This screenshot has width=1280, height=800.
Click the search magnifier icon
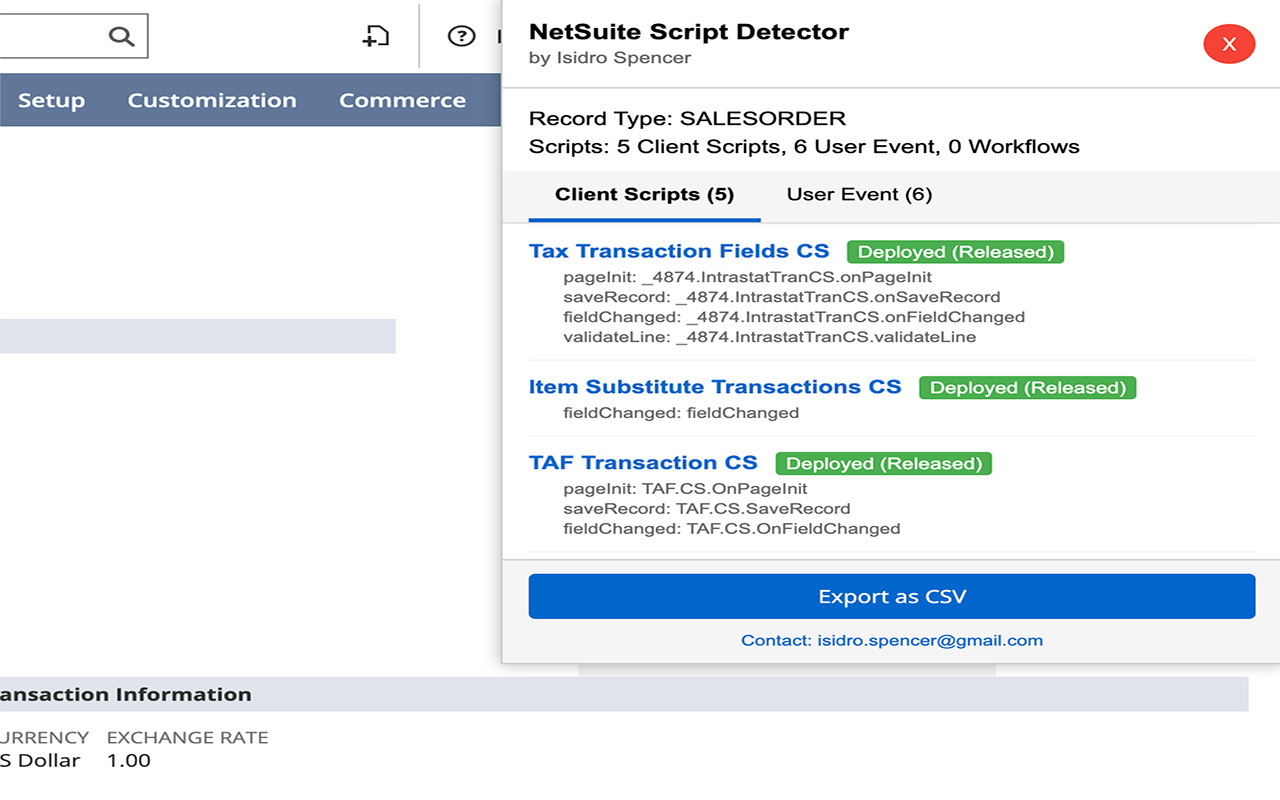(121, 37)
